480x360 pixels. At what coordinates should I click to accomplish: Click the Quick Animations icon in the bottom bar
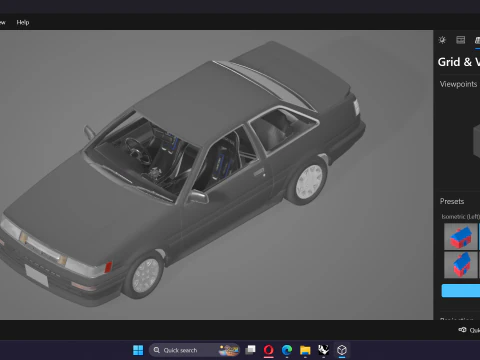tap(462, 330)
